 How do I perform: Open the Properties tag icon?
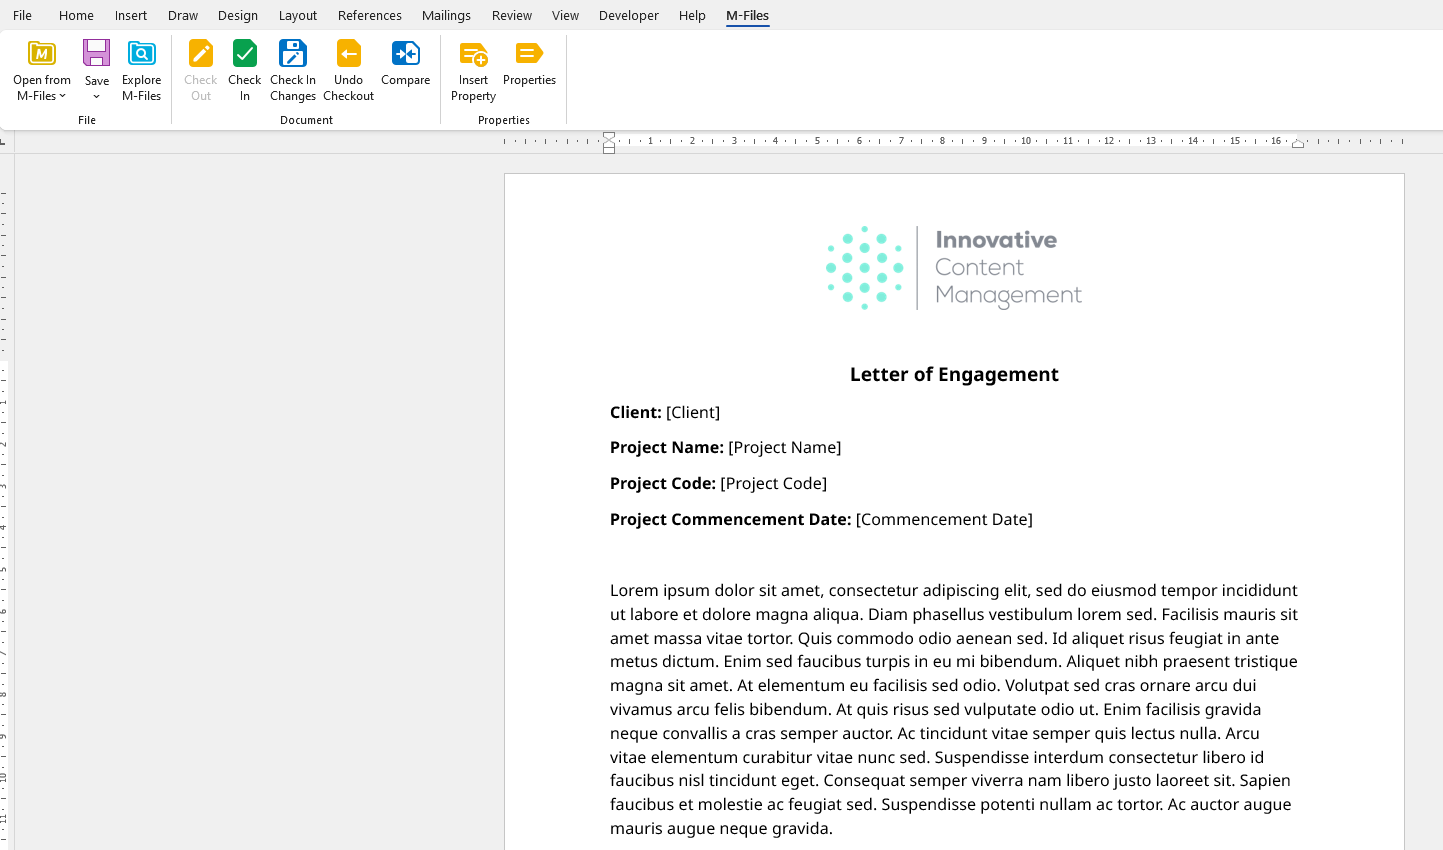(x=530, y=53)
